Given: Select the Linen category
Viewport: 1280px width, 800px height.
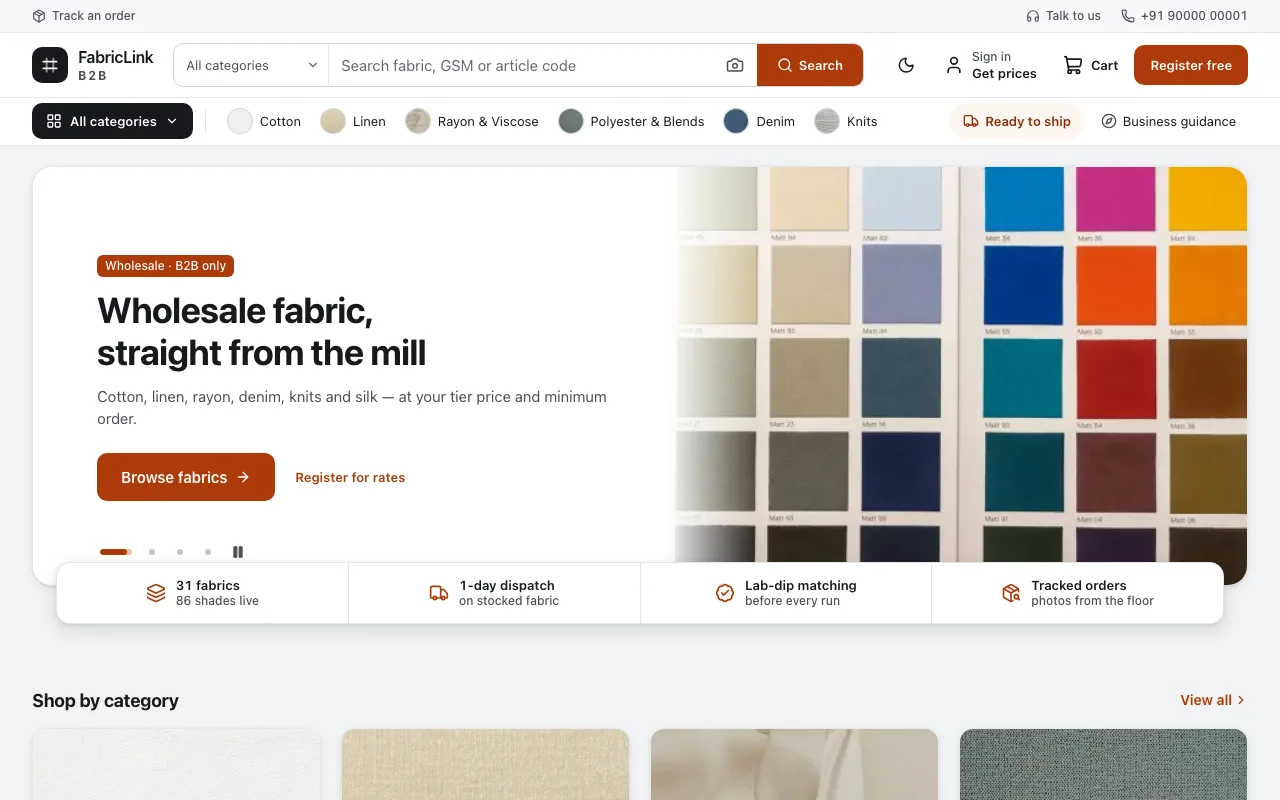Looking at the screenshot, I should click(353, 121).
